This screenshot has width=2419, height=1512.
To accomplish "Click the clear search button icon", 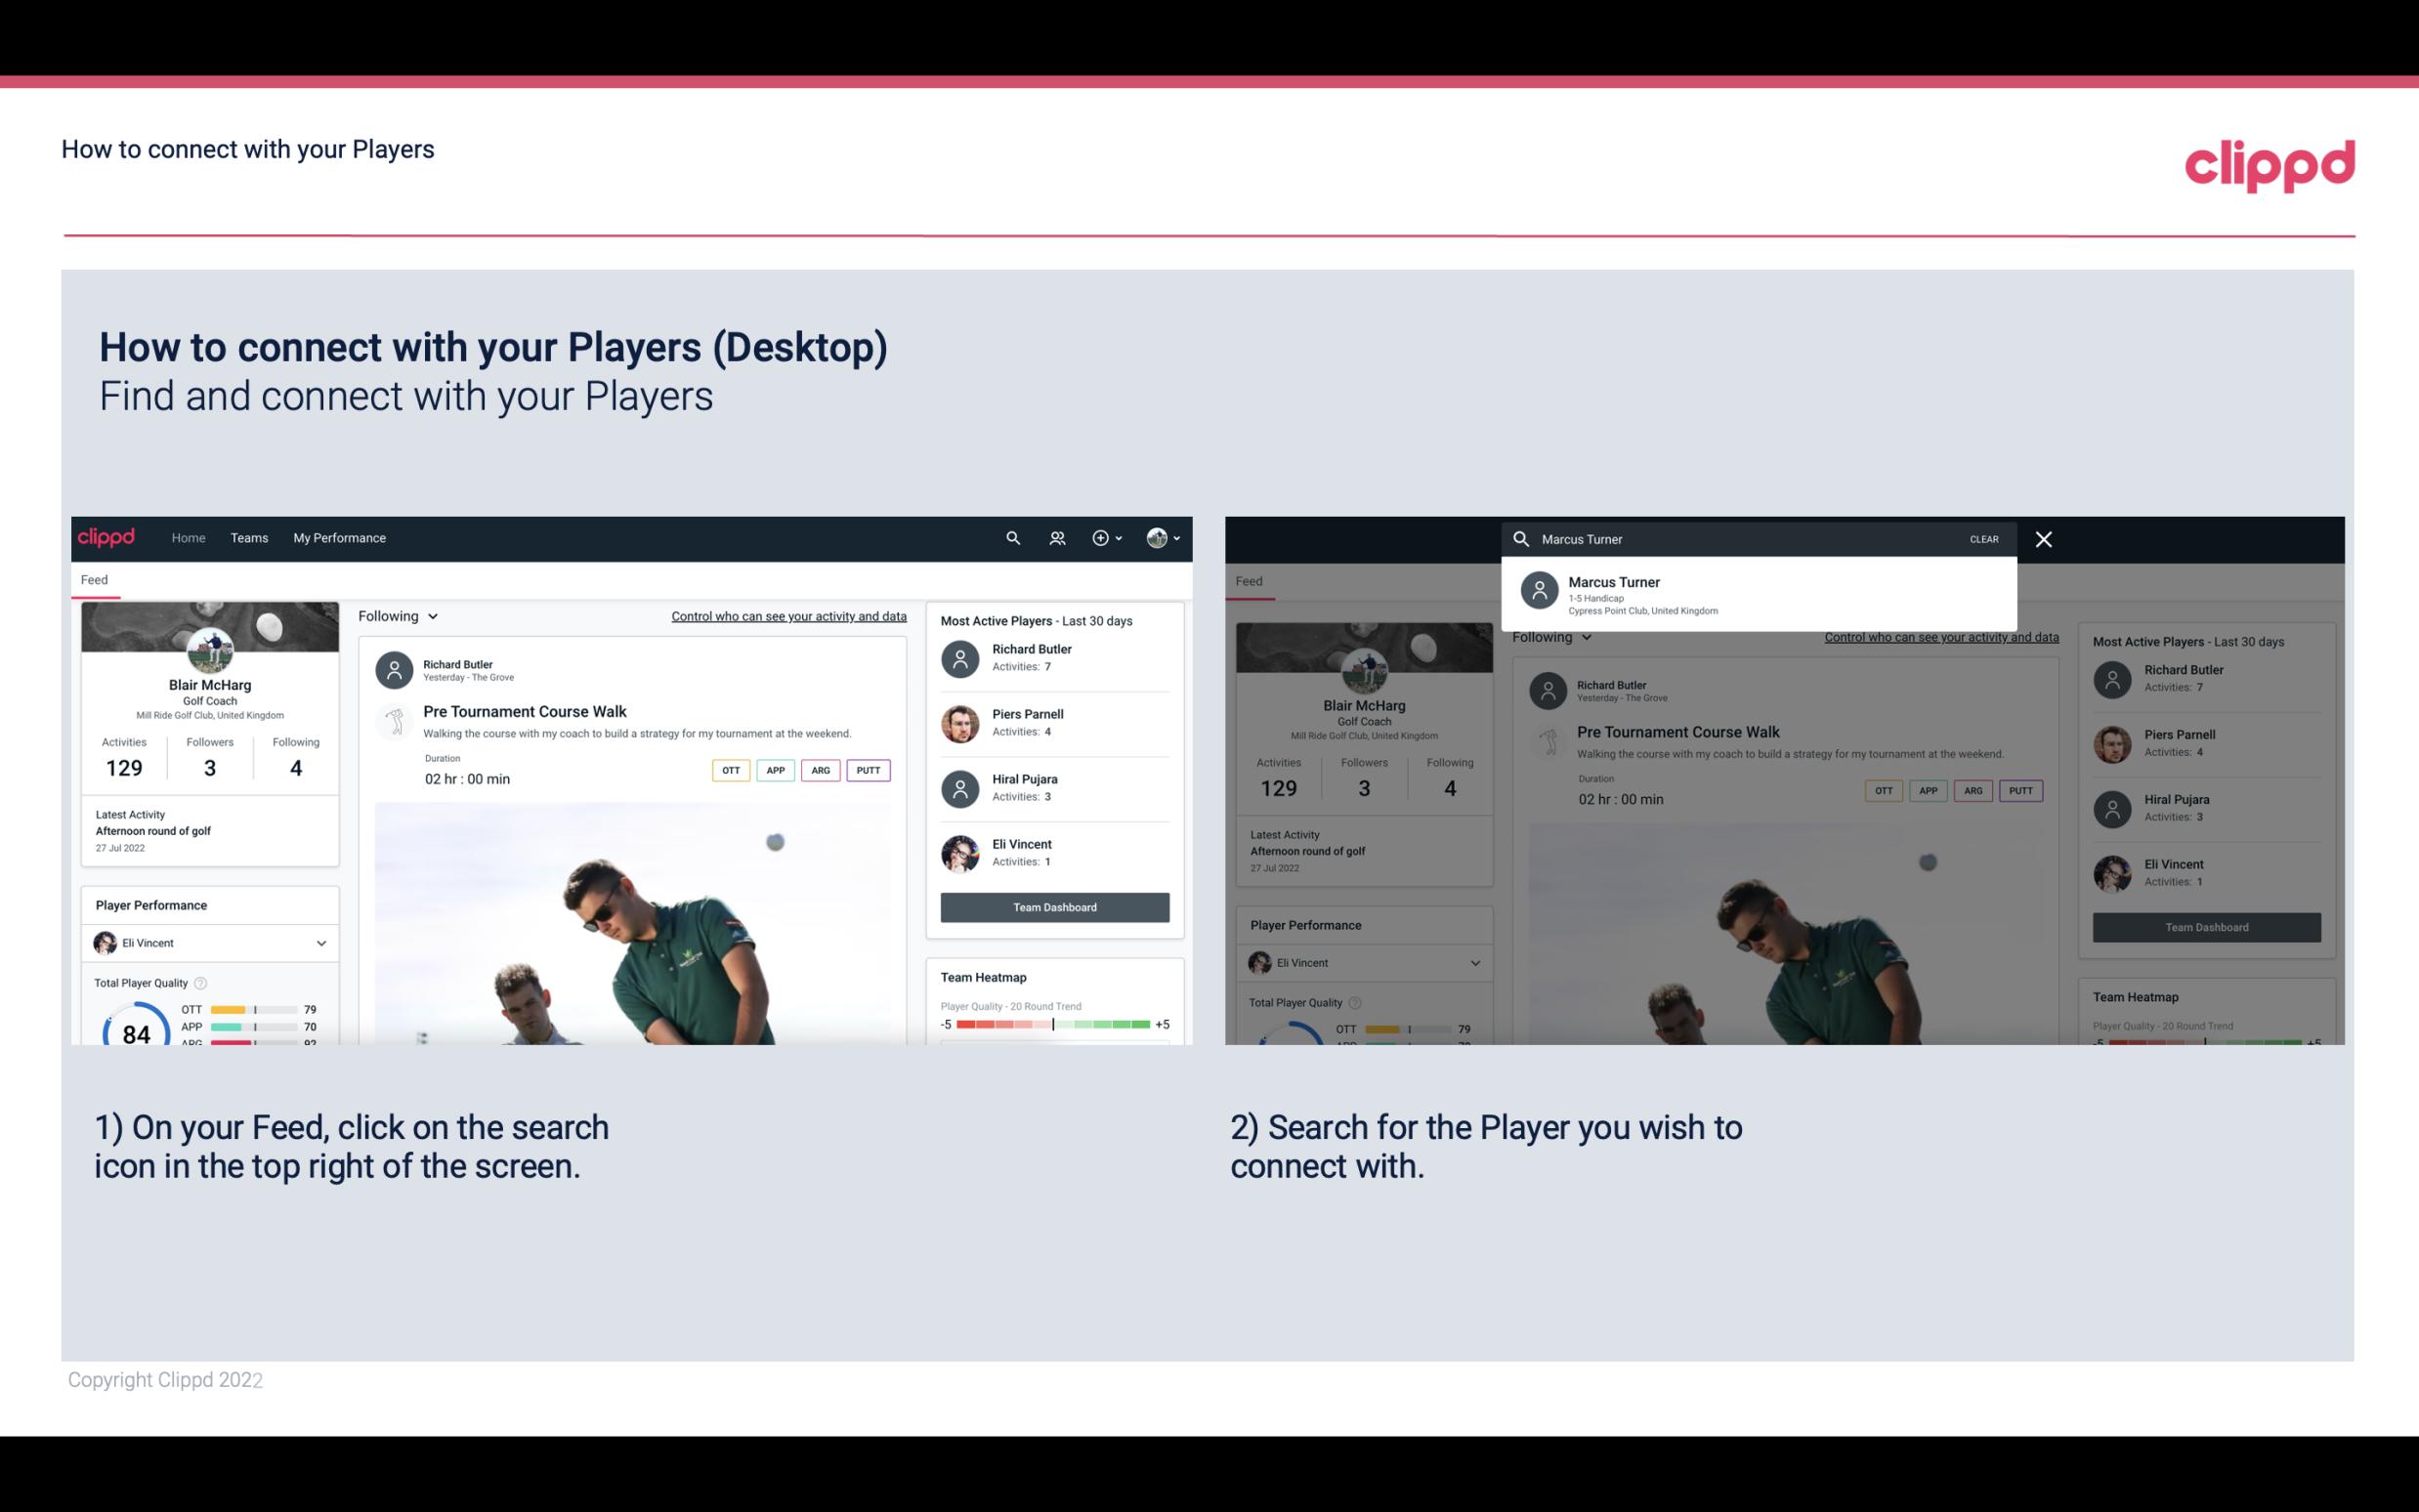I will tap(1983, 536).
